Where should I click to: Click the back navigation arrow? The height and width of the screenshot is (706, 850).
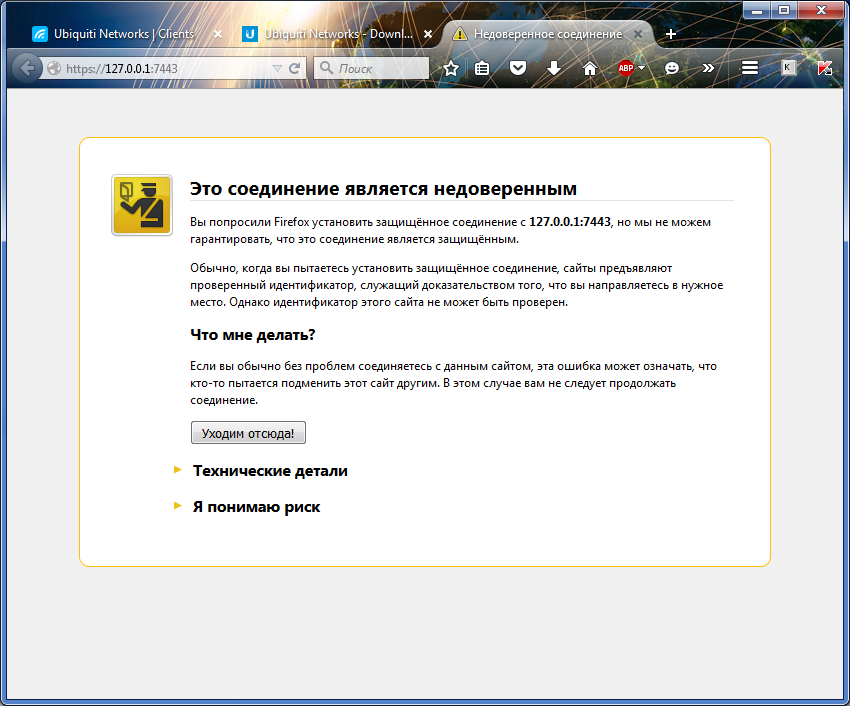(x=27, y=68)
